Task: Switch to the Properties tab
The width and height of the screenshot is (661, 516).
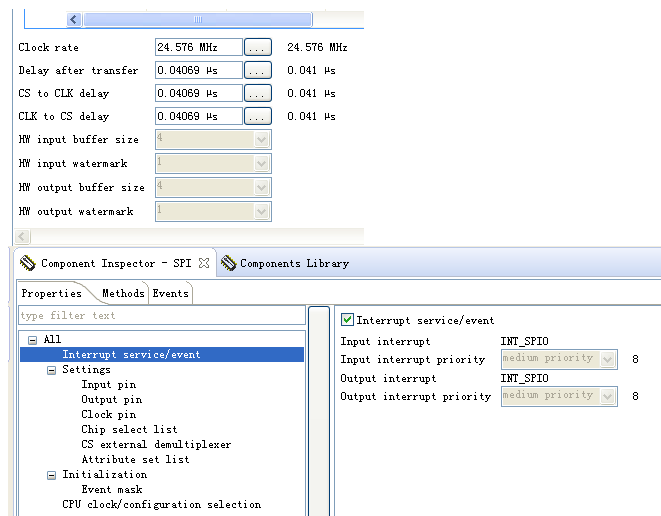Action: [x=51, y=293]
